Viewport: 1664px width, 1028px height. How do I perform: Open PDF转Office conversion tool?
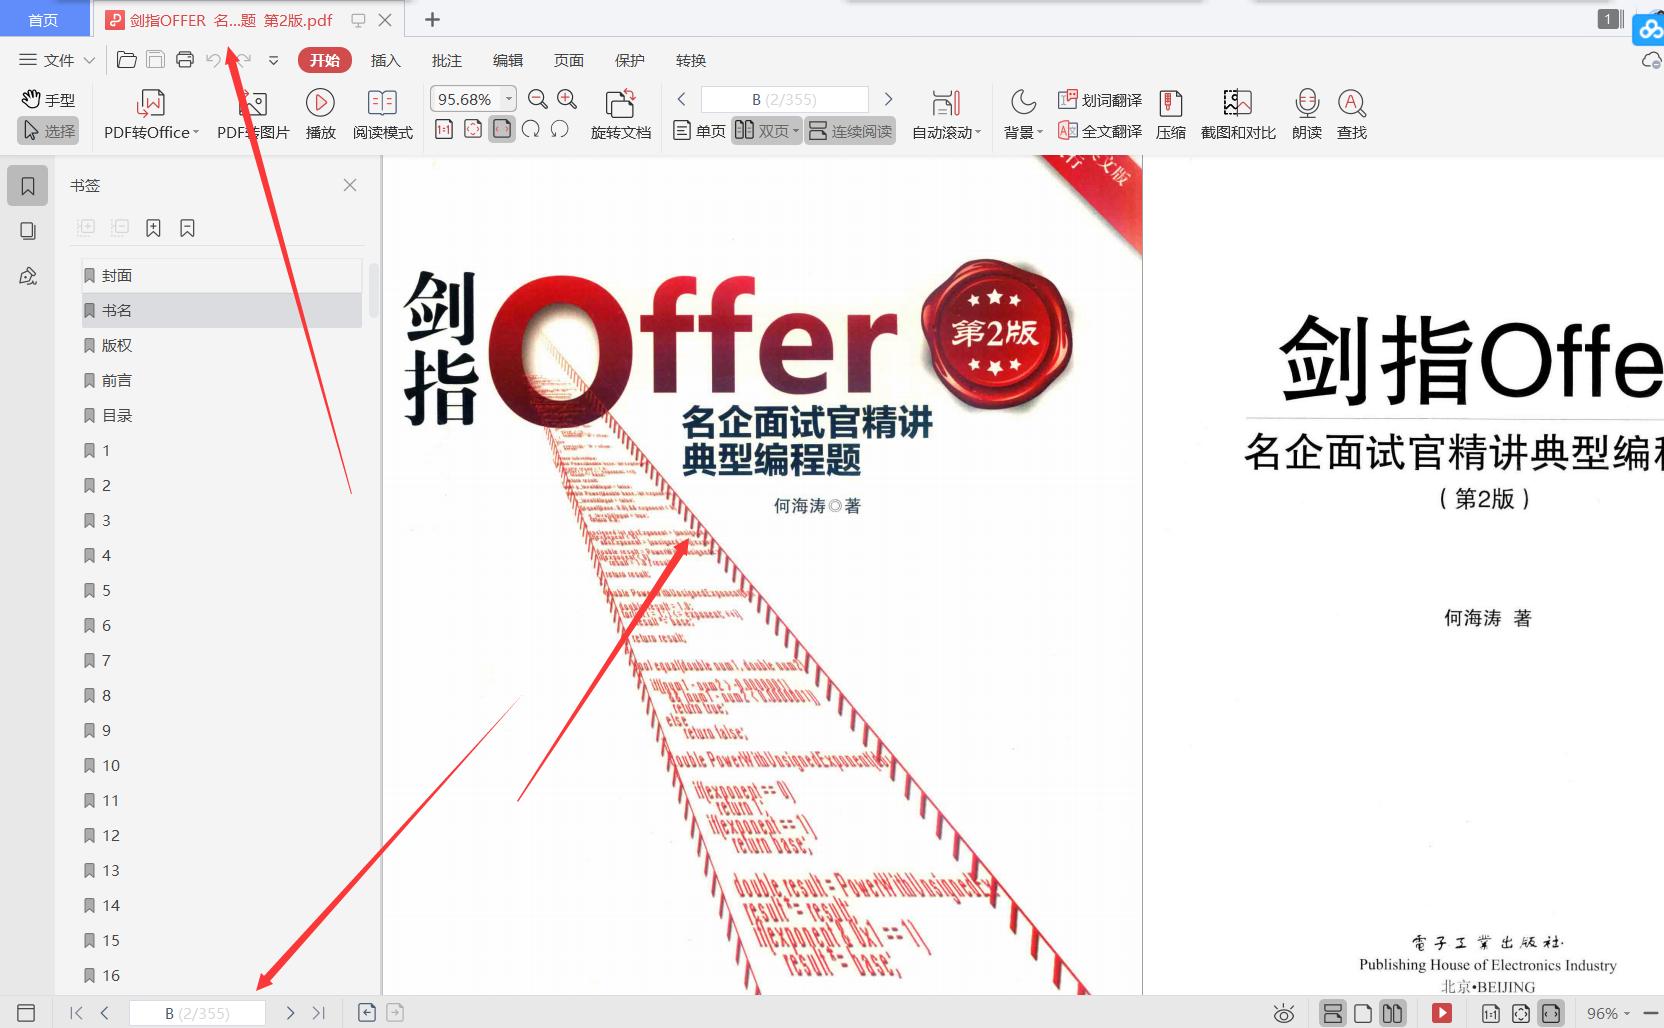(x=148, y=113)
